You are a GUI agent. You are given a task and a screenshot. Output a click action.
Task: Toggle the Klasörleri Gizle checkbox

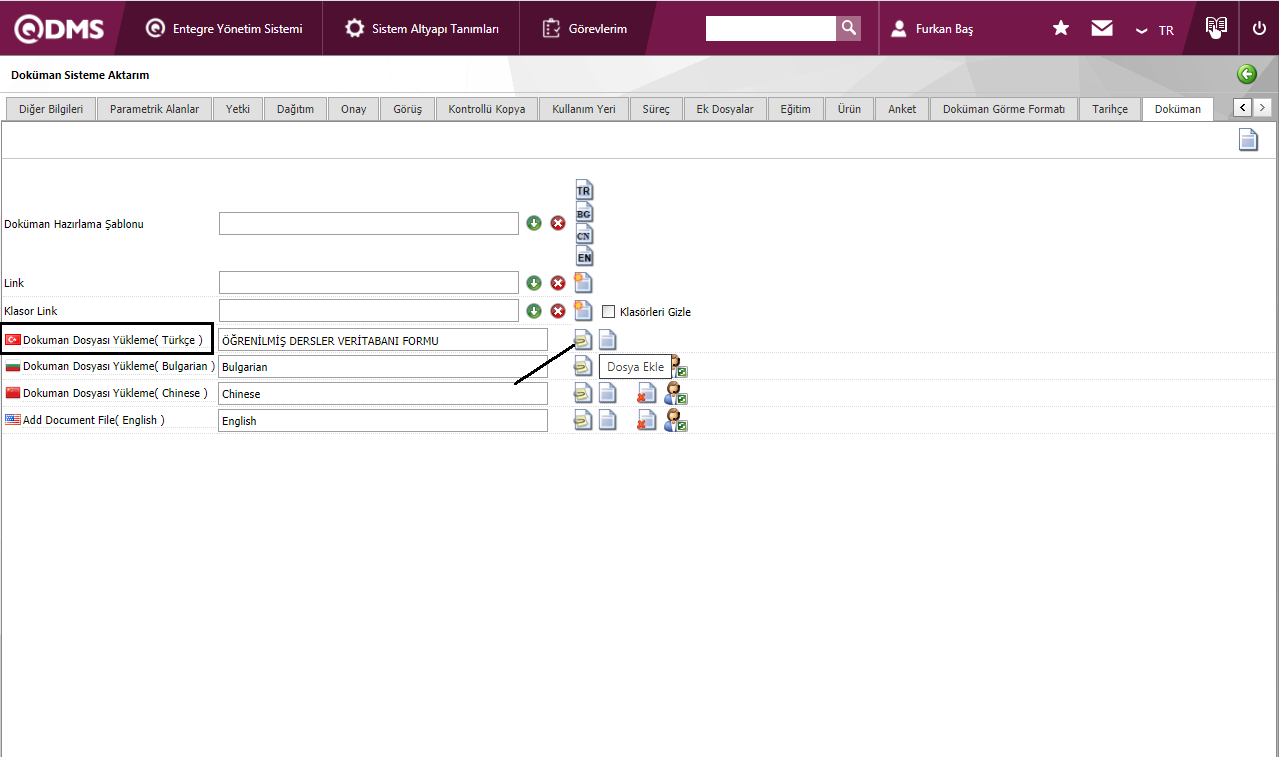pyautogui.click(x=608, y=311)
